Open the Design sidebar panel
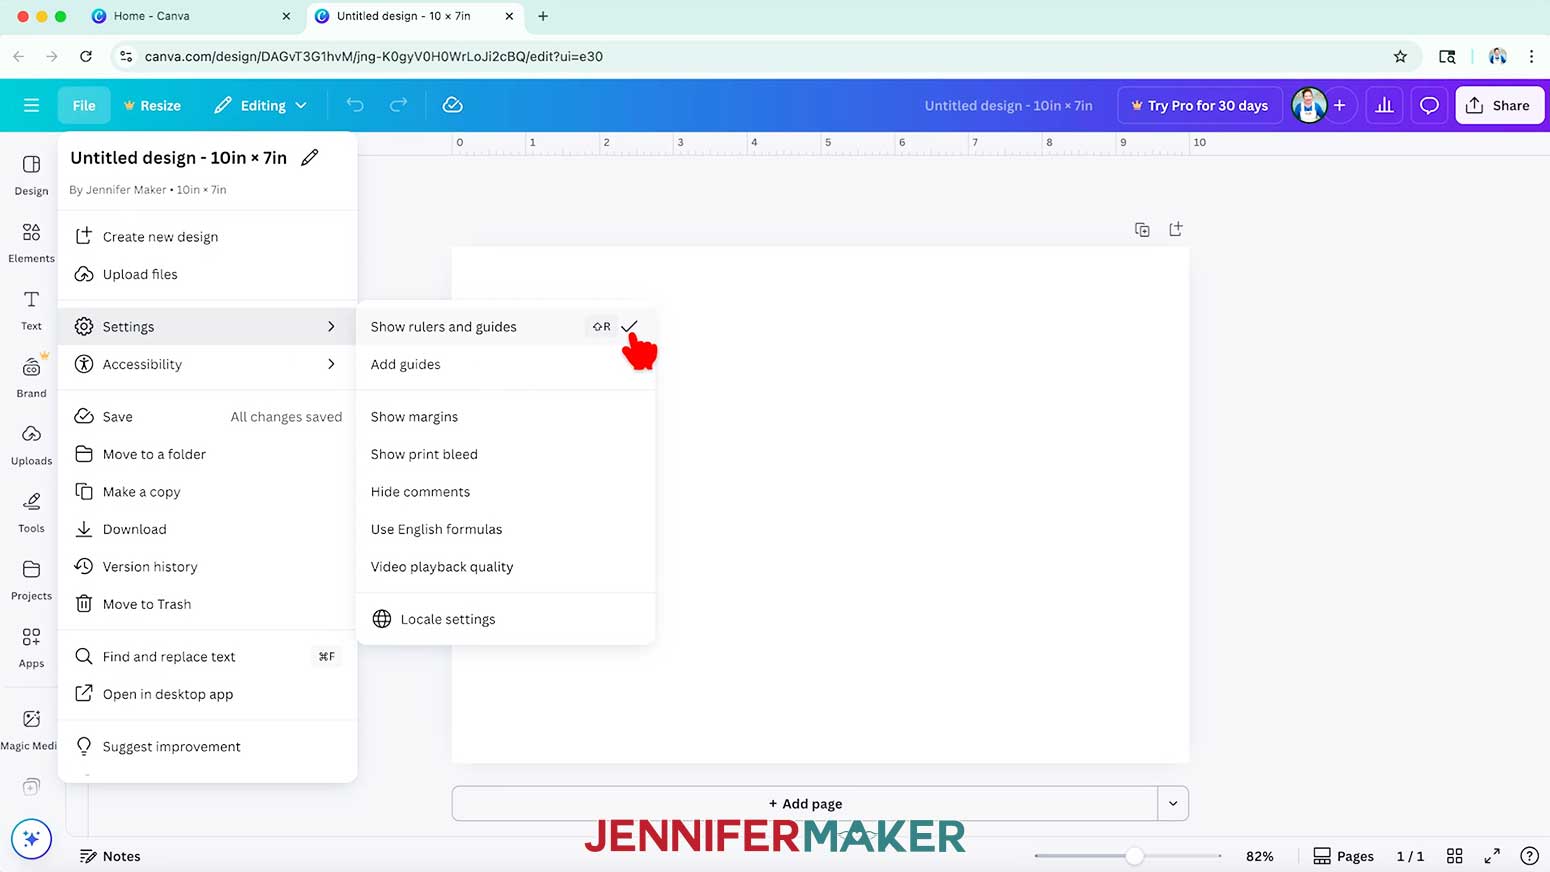1550x872 pixels. [31, 175]
